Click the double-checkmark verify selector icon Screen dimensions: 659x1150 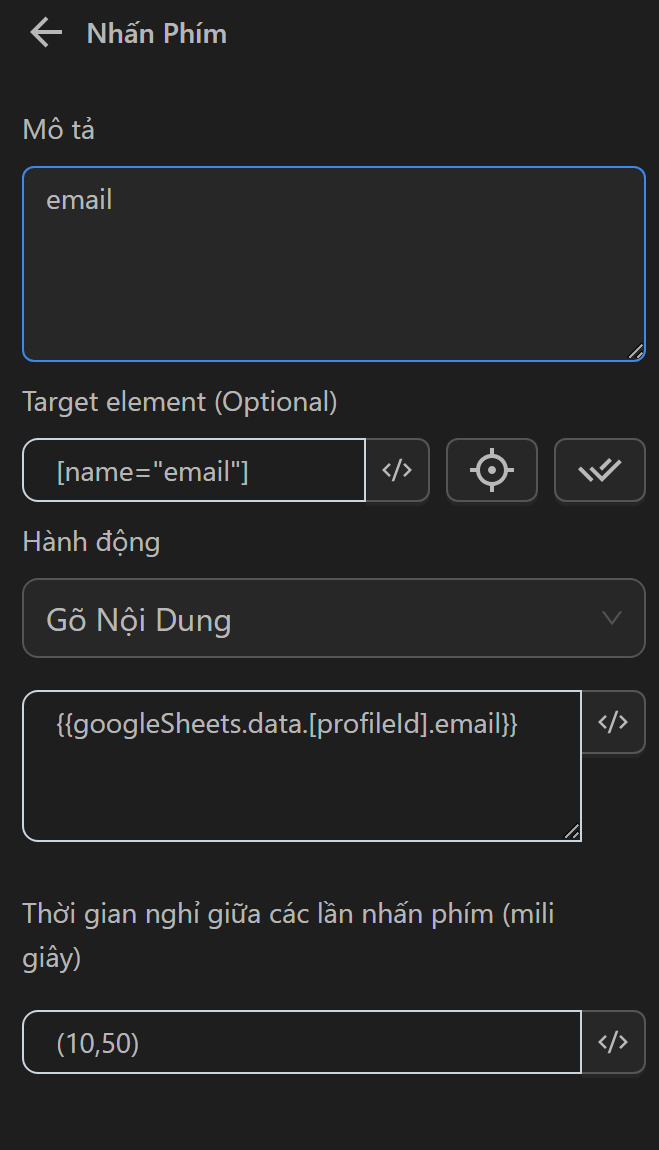600,470
